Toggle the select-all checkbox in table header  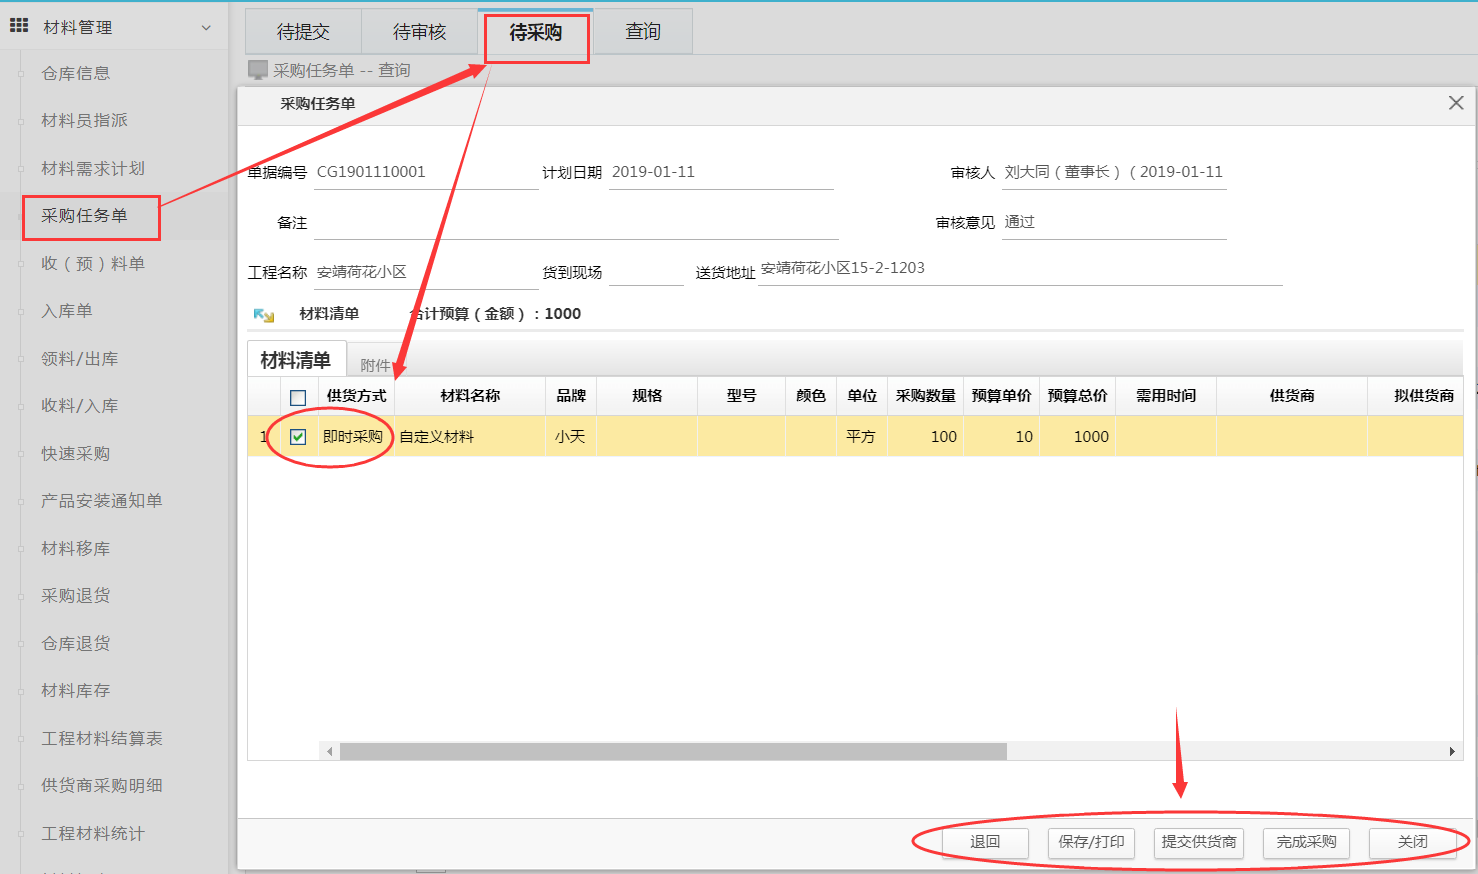click(298, 397)
